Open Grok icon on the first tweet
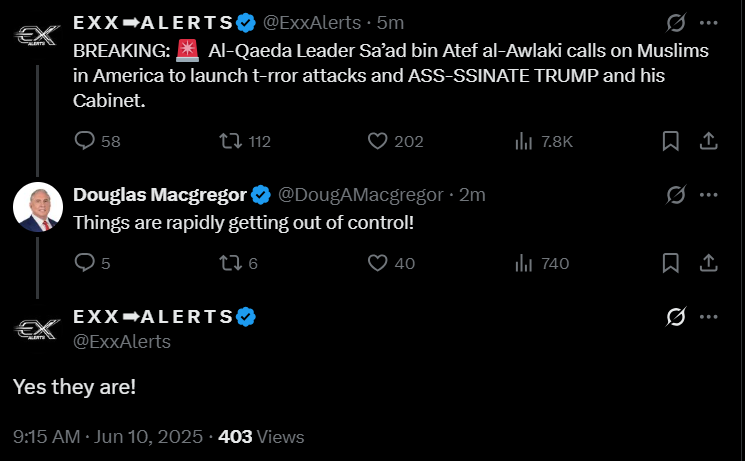The width and height of the screenshot is (745, 461). tap(675, 22)
